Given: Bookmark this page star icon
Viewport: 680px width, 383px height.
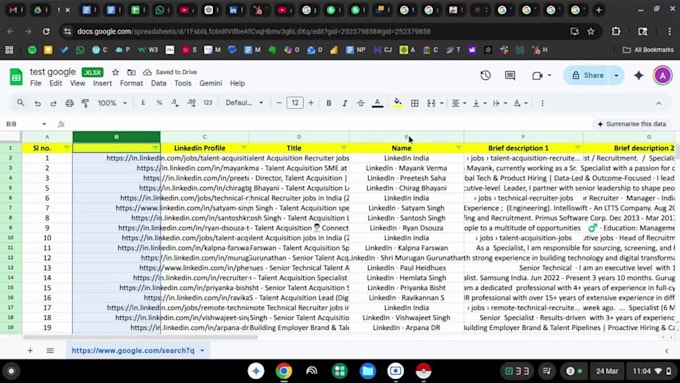Looking at the screenshot, I should (591, 31).
